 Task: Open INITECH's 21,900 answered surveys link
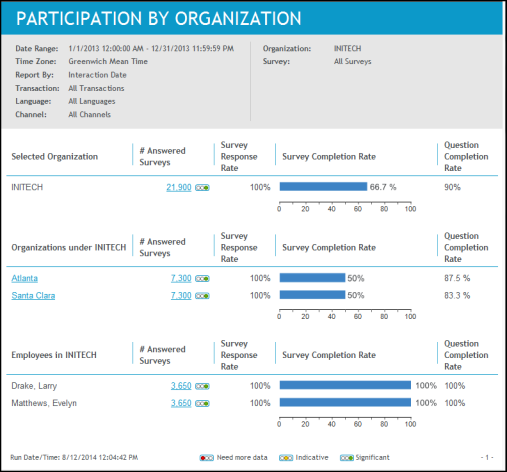click(179, 187)
